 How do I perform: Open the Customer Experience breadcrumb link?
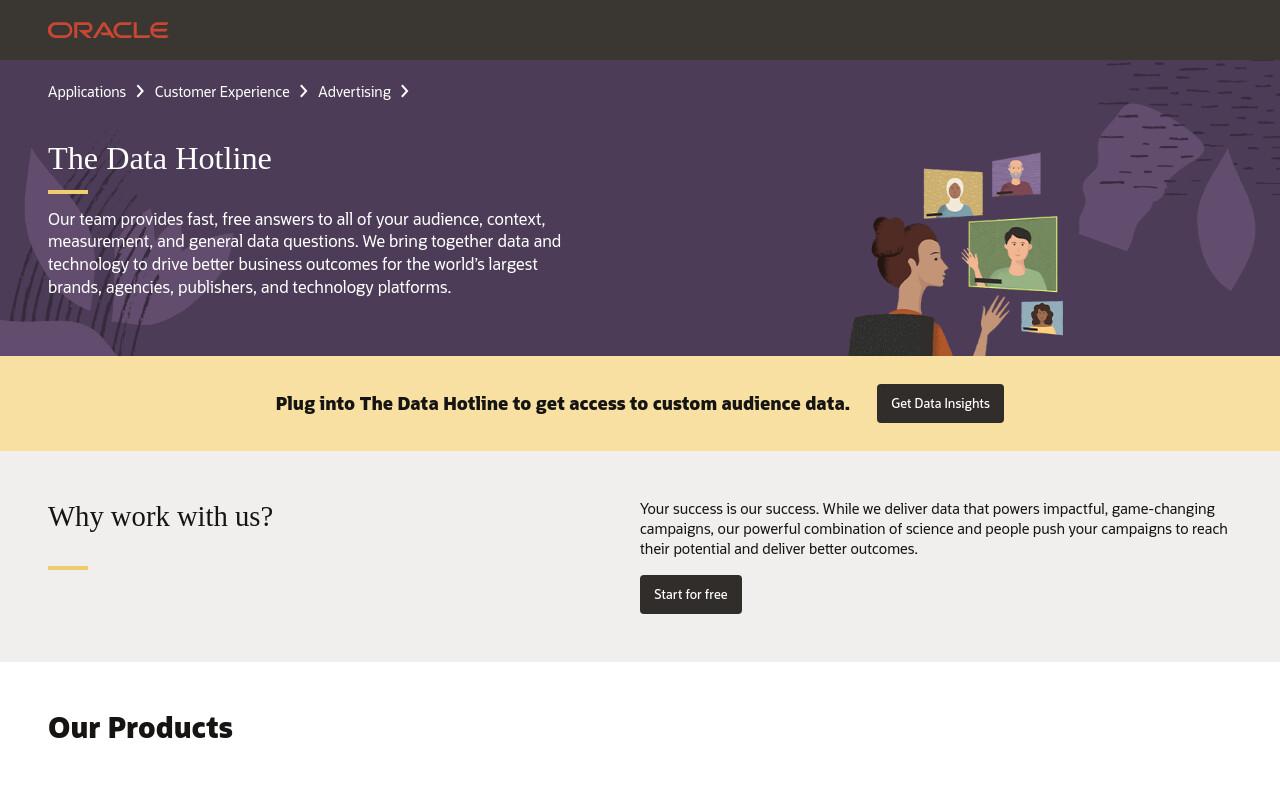222,92
